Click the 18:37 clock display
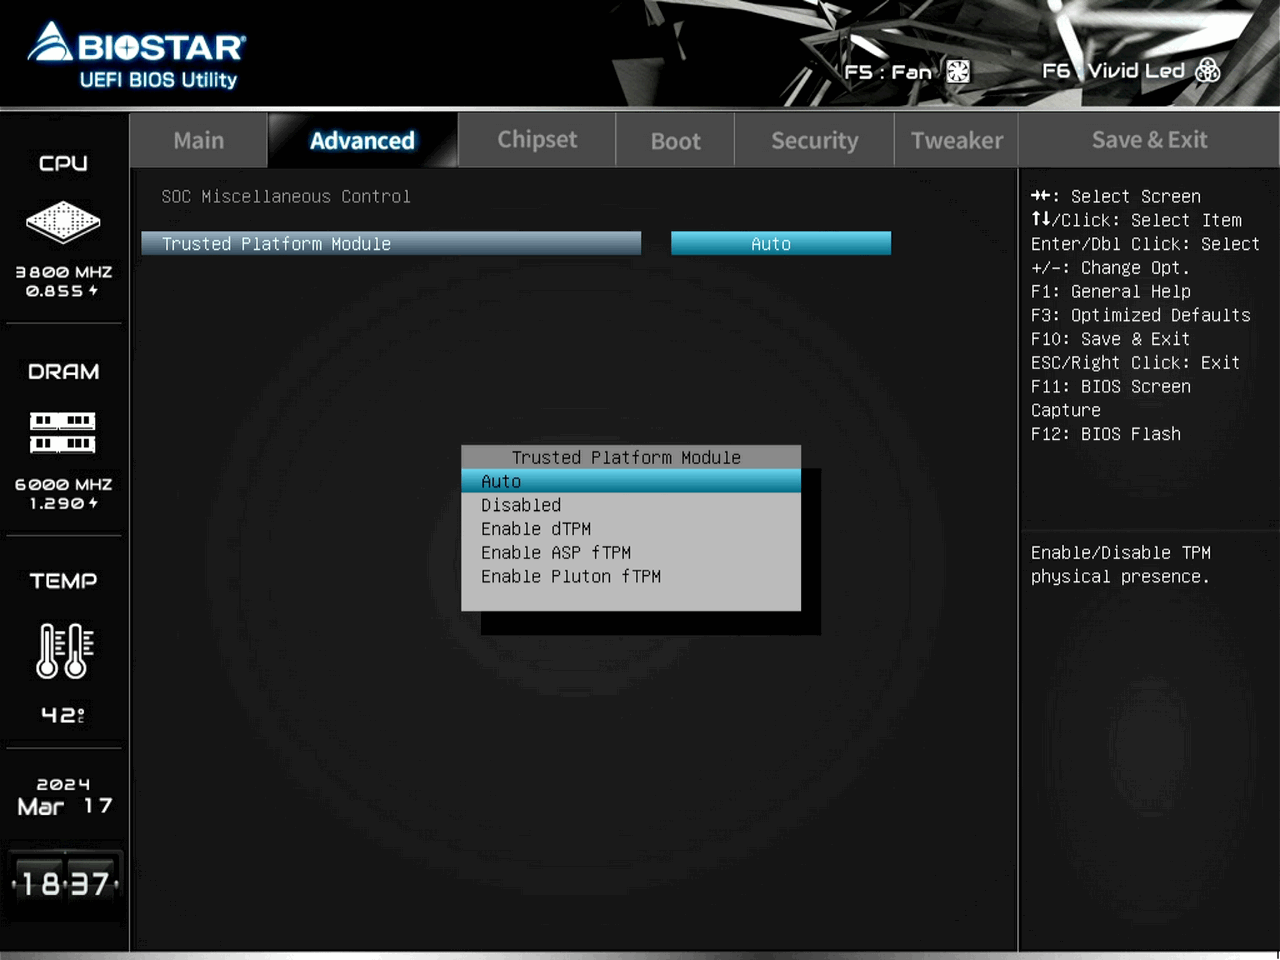 [x=65, y=884]
